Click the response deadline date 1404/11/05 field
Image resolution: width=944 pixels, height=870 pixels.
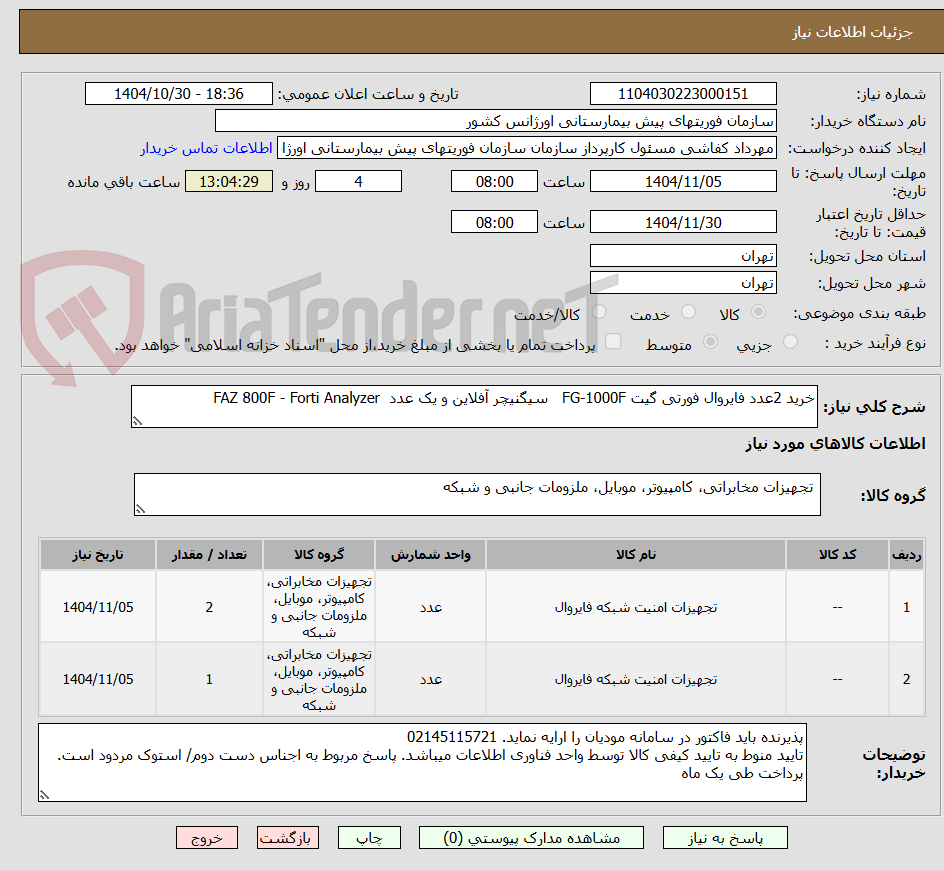(683, 181)
